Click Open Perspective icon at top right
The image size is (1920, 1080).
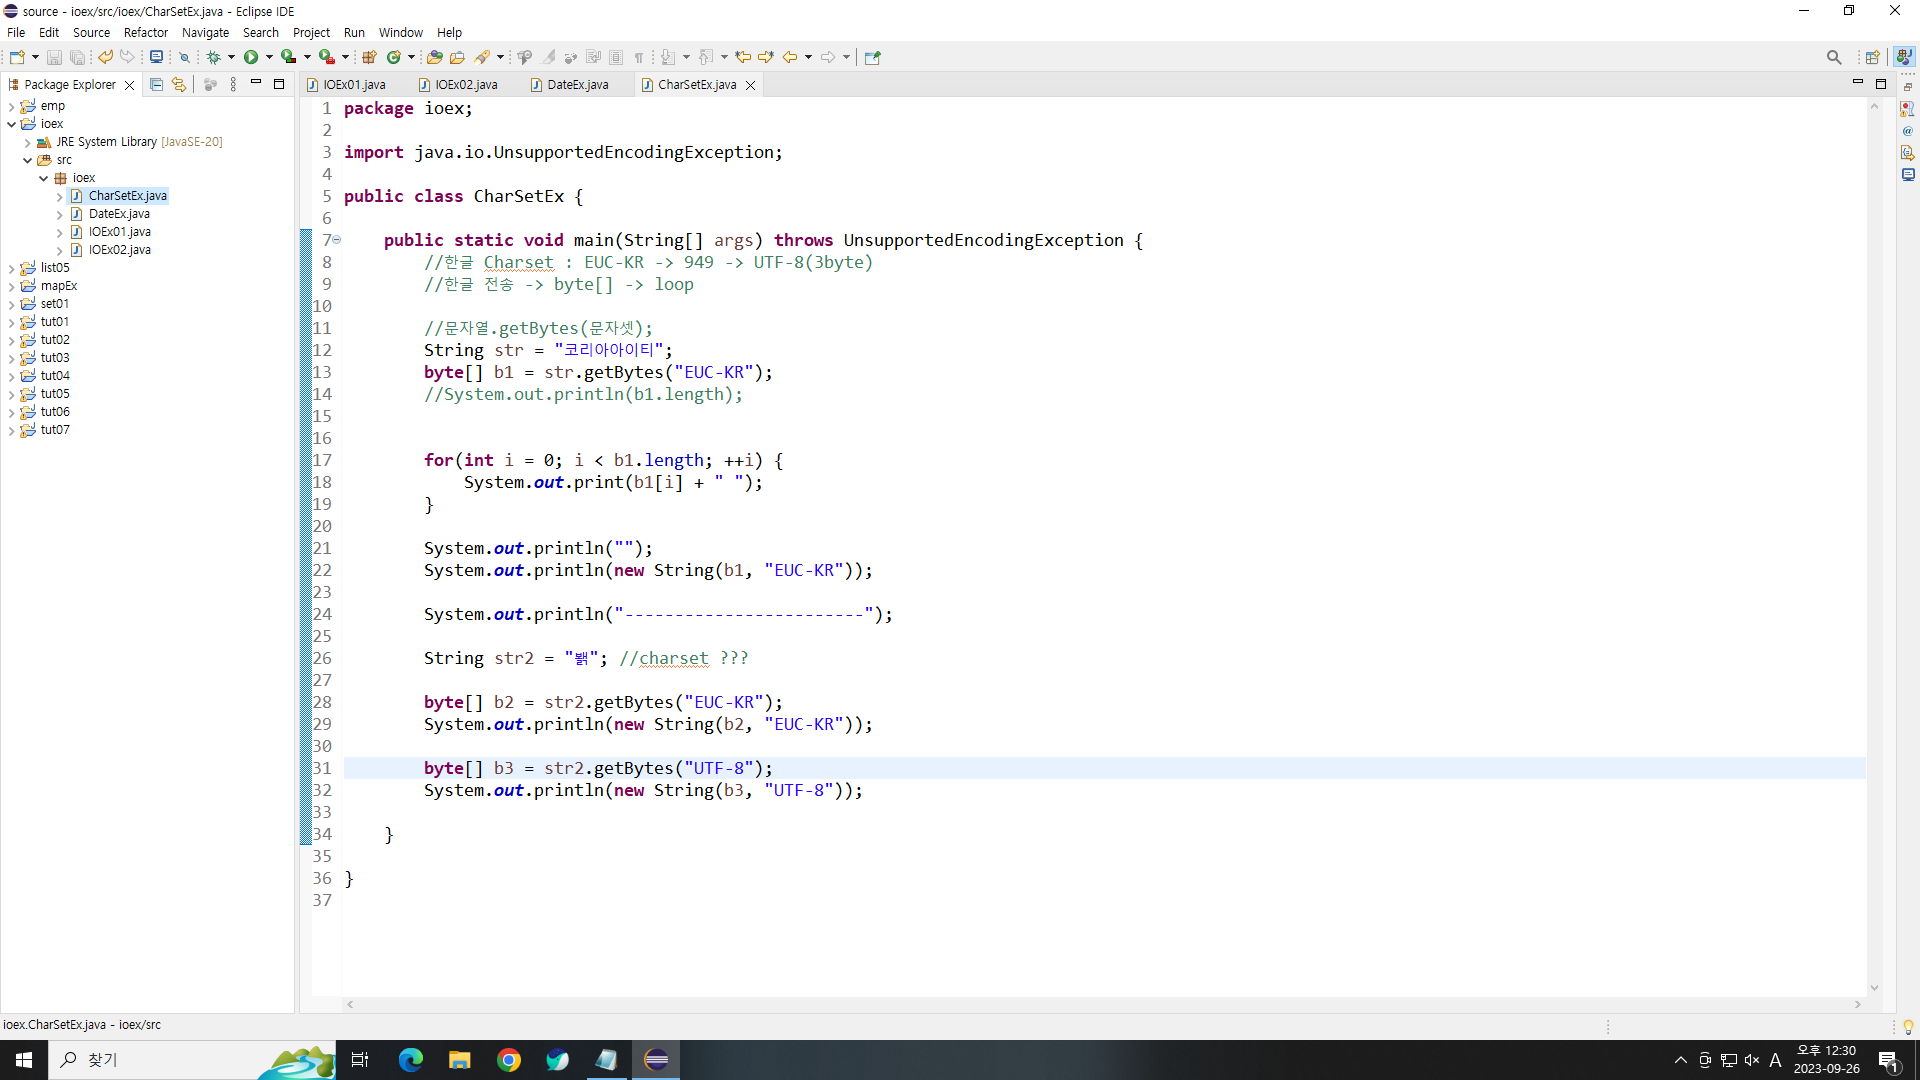coord(1872,57)
